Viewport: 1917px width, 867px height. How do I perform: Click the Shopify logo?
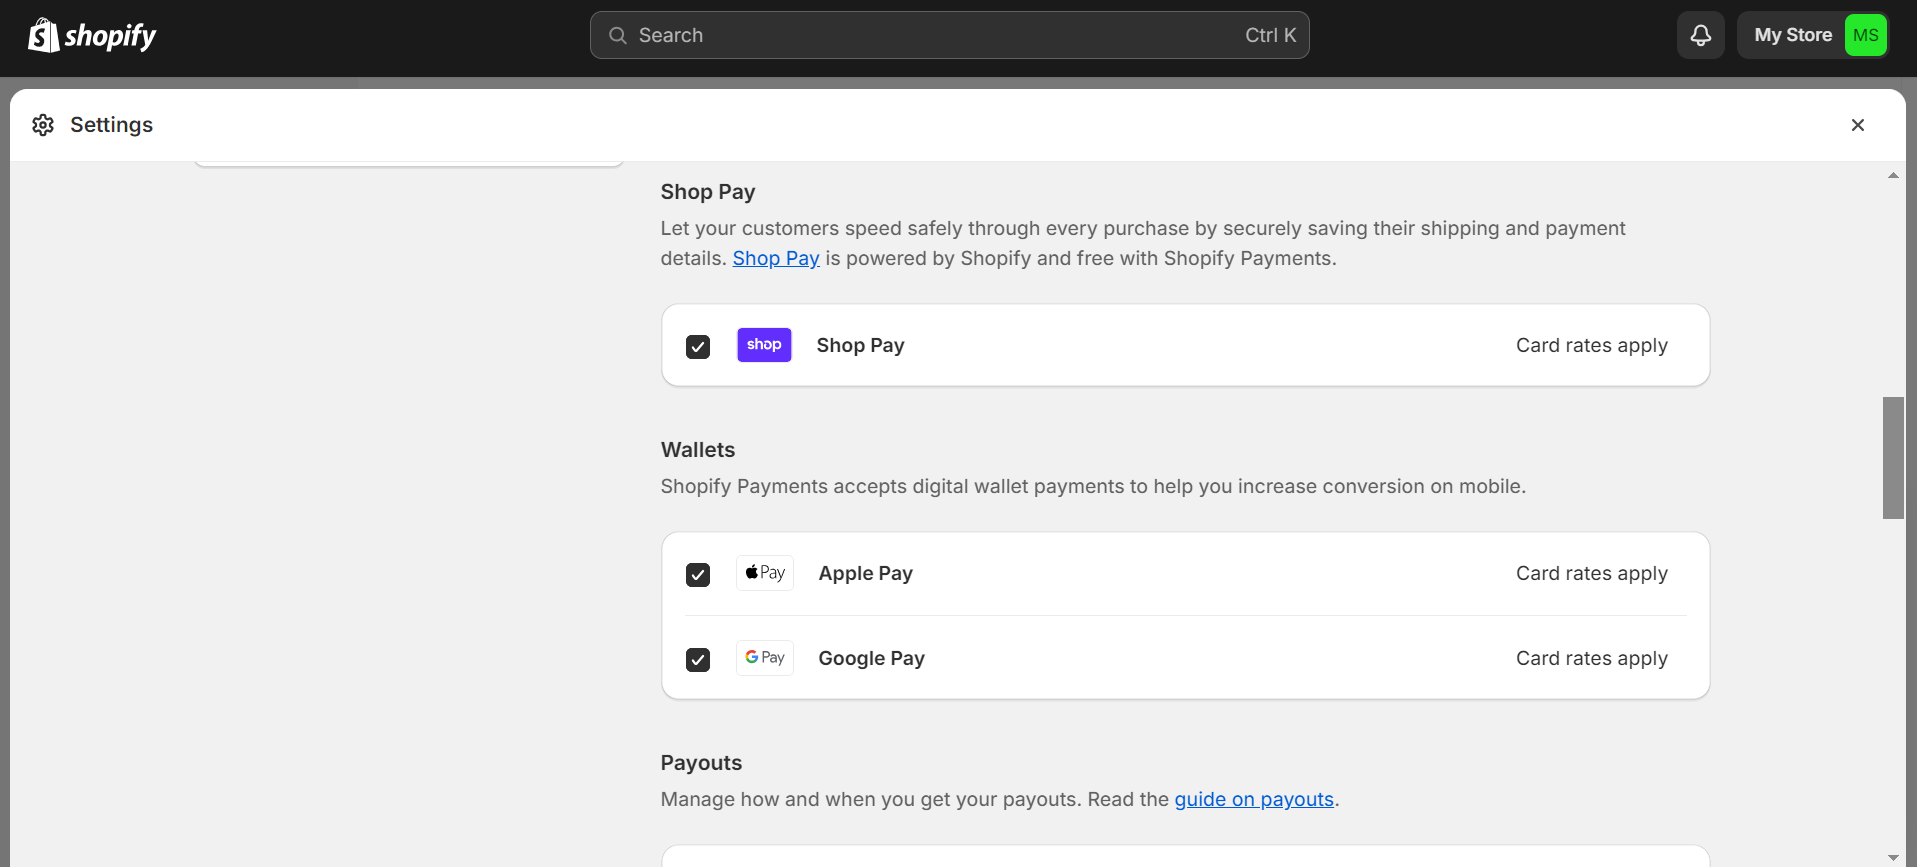[x=92, y=36]
